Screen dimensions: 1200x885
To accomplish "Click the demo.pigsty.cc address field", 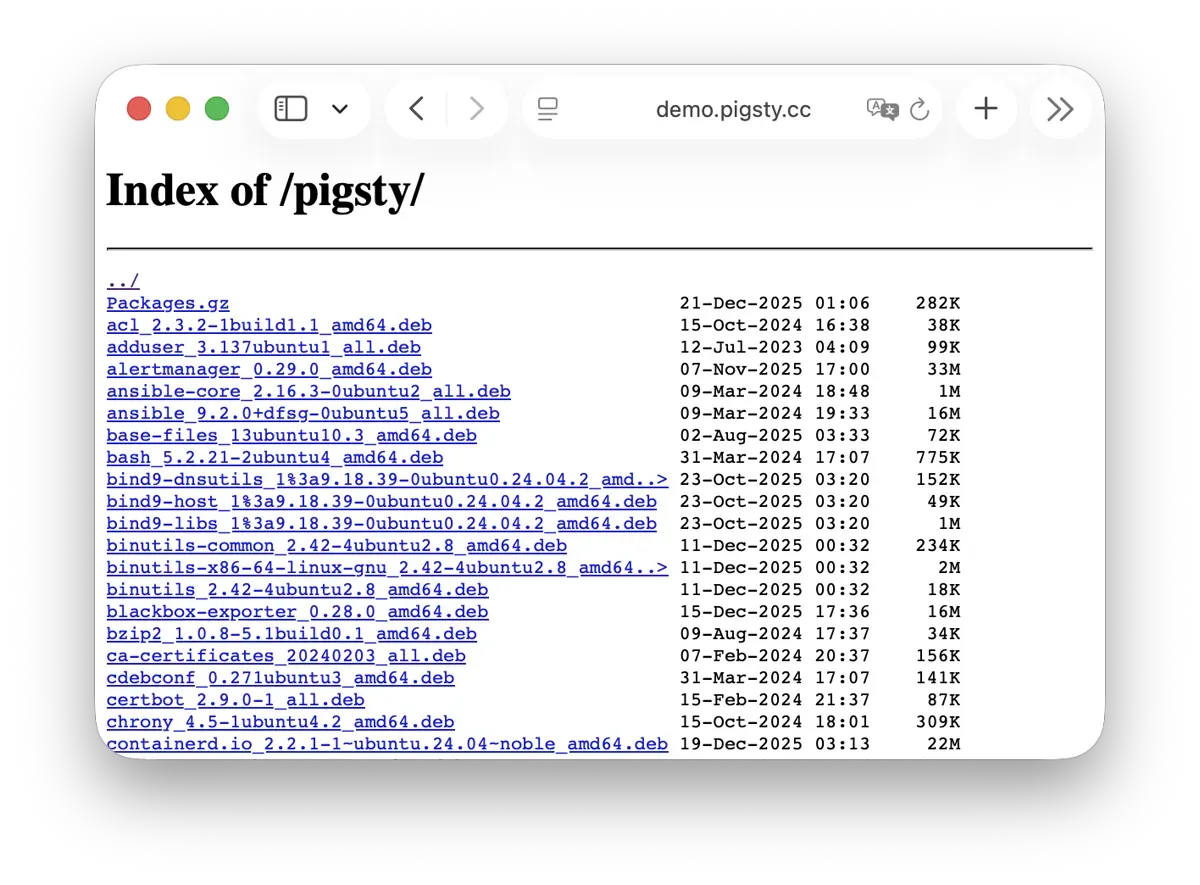I will point(732,109).
